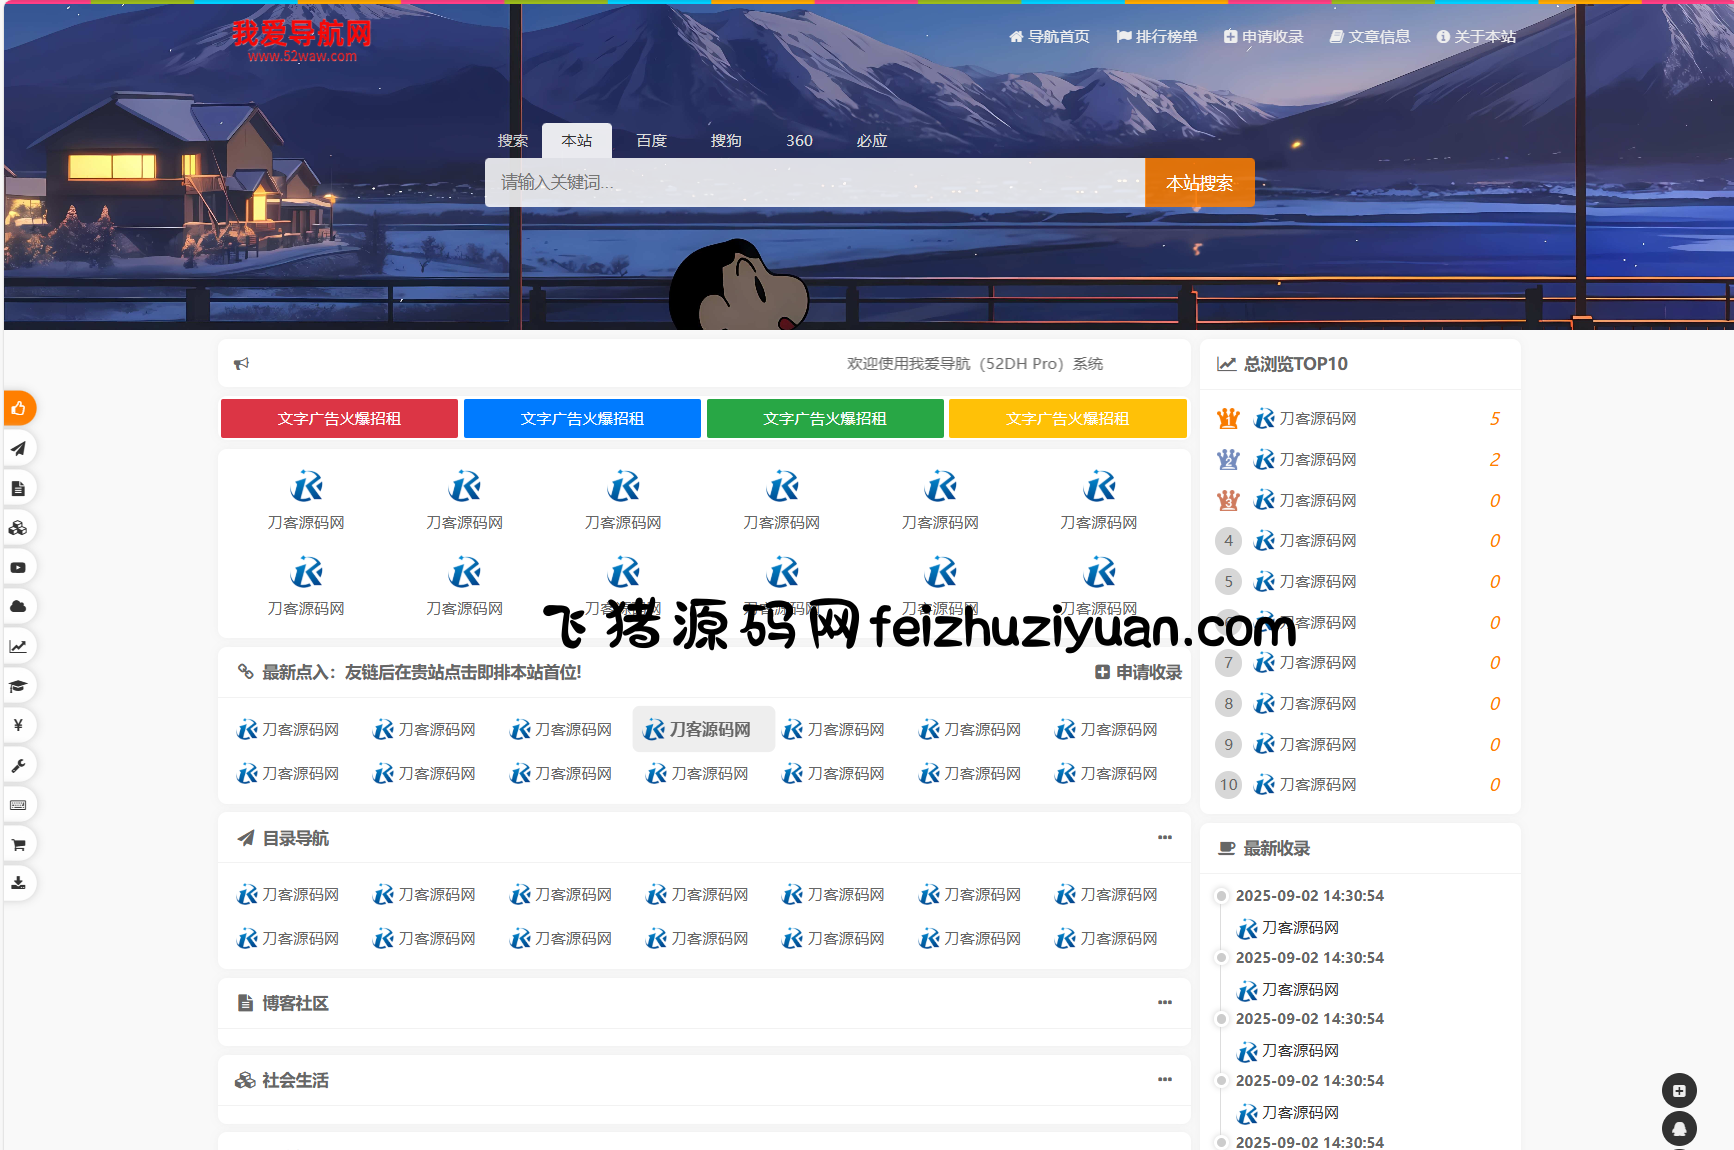Click the bronze crown rank-three icon
This screenshot has height=1150, width=1734.
pos(1228,500)
